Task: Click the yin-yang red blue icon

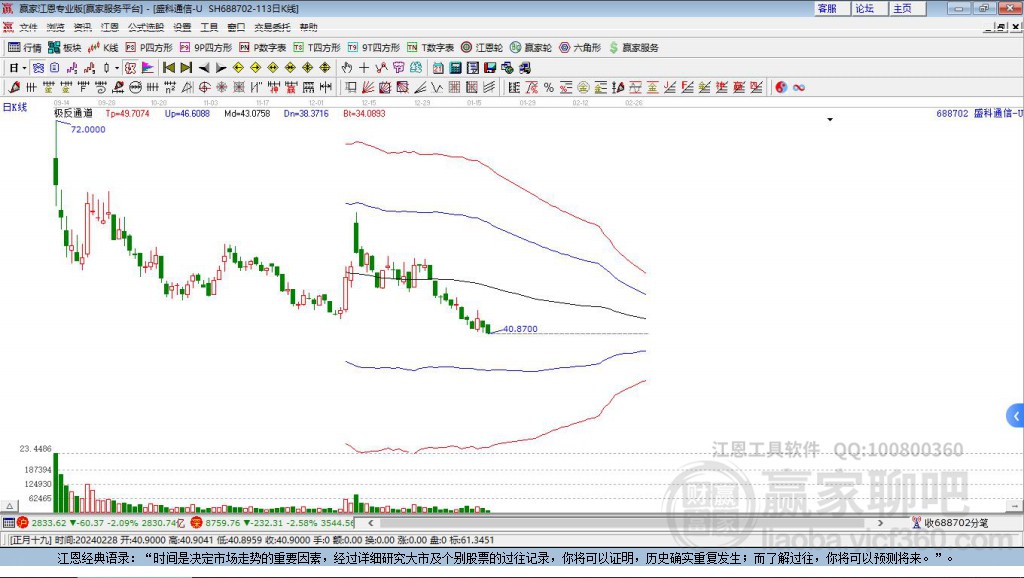Action: point(781,88)
